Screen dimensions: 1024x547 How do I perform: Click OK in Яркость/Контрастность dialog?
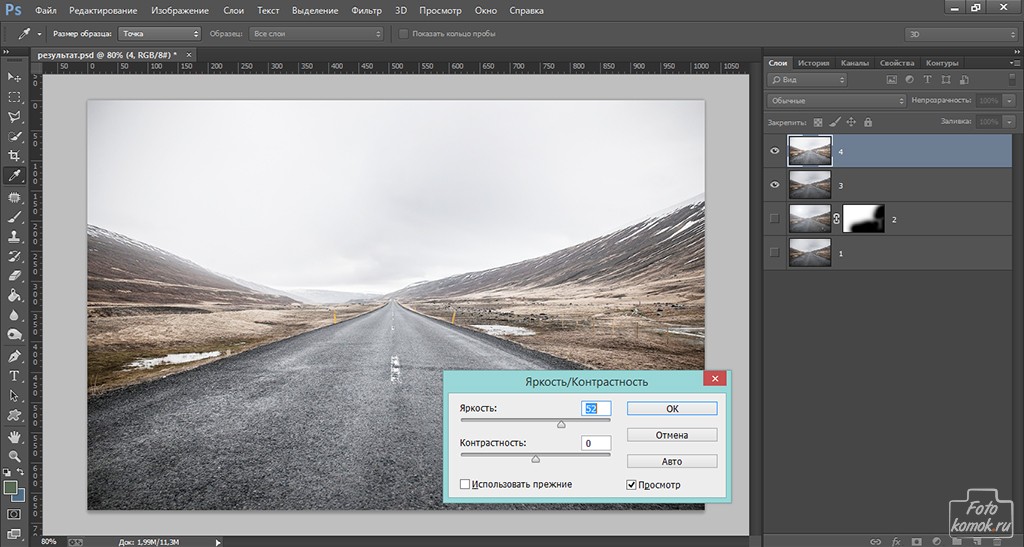pyautogui.click(x=672, y=409)
